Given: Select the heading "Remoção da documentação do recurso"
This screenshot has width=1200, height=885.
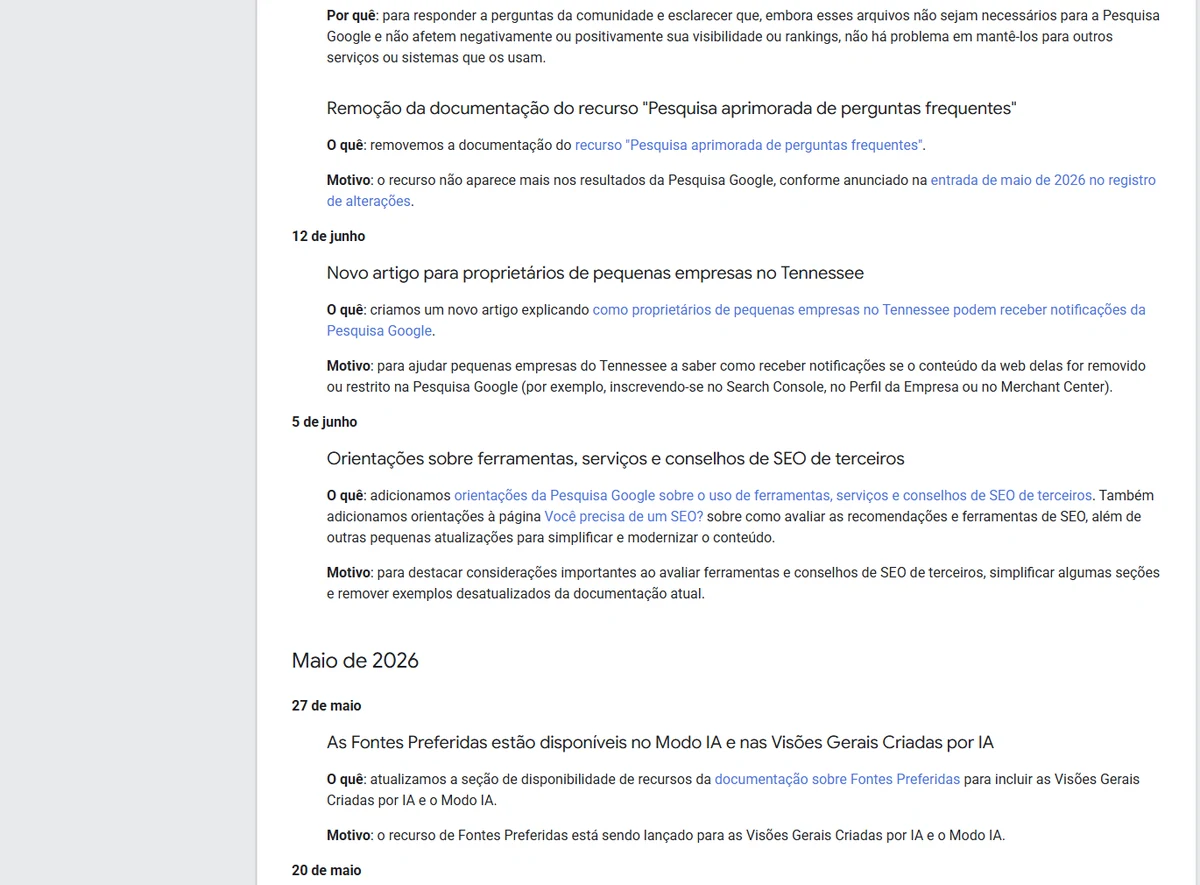Looking at the screenshot, I should click(x=671, y=108).
